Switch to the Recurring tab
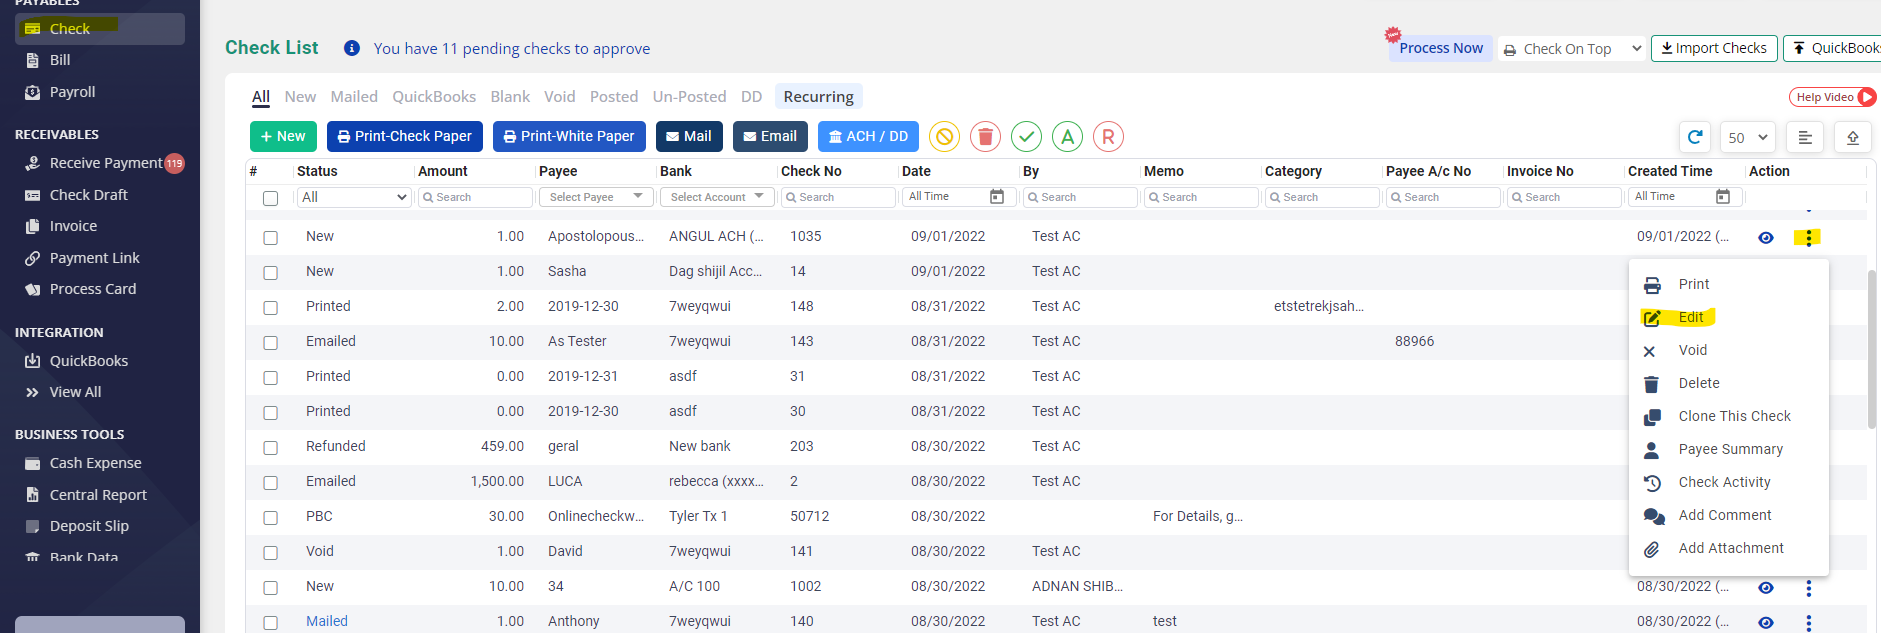 818,97
